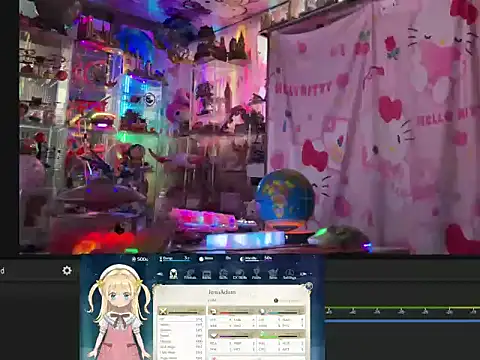This screenshot has height=360, width=480.
Task: Click the red-bar stat section header icon
Action: [214, 312]
